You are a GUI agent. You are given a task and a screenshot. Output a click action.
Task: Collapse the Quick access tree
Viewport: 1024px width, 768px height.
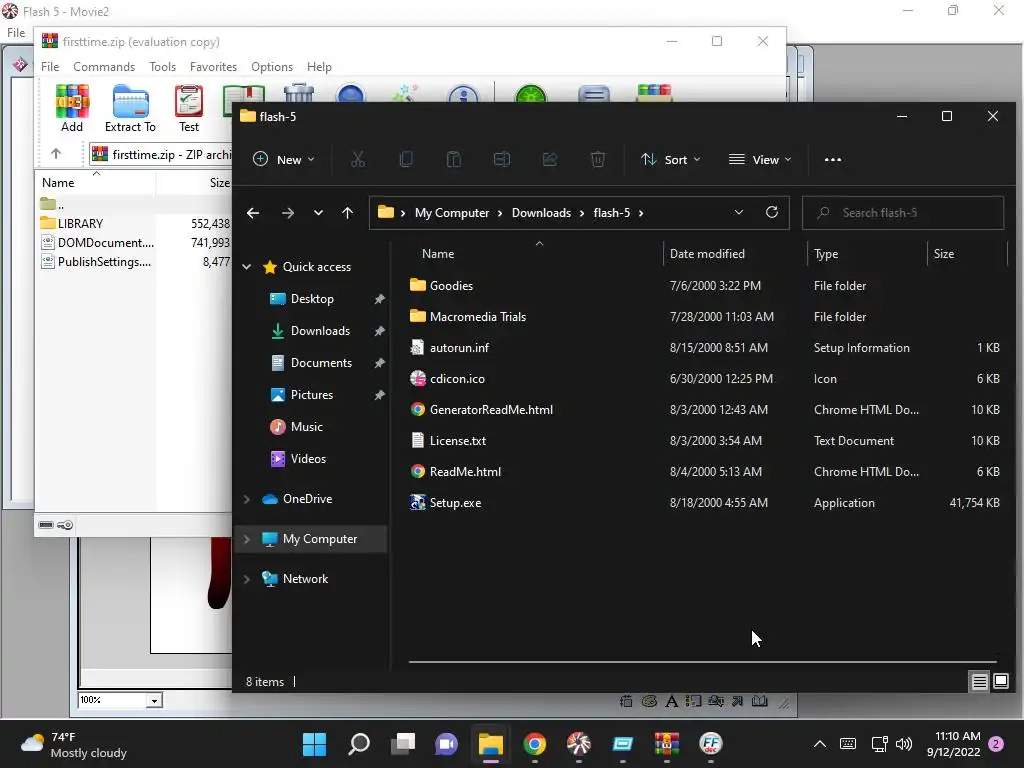pyautogui.click(x=247, y=266)
